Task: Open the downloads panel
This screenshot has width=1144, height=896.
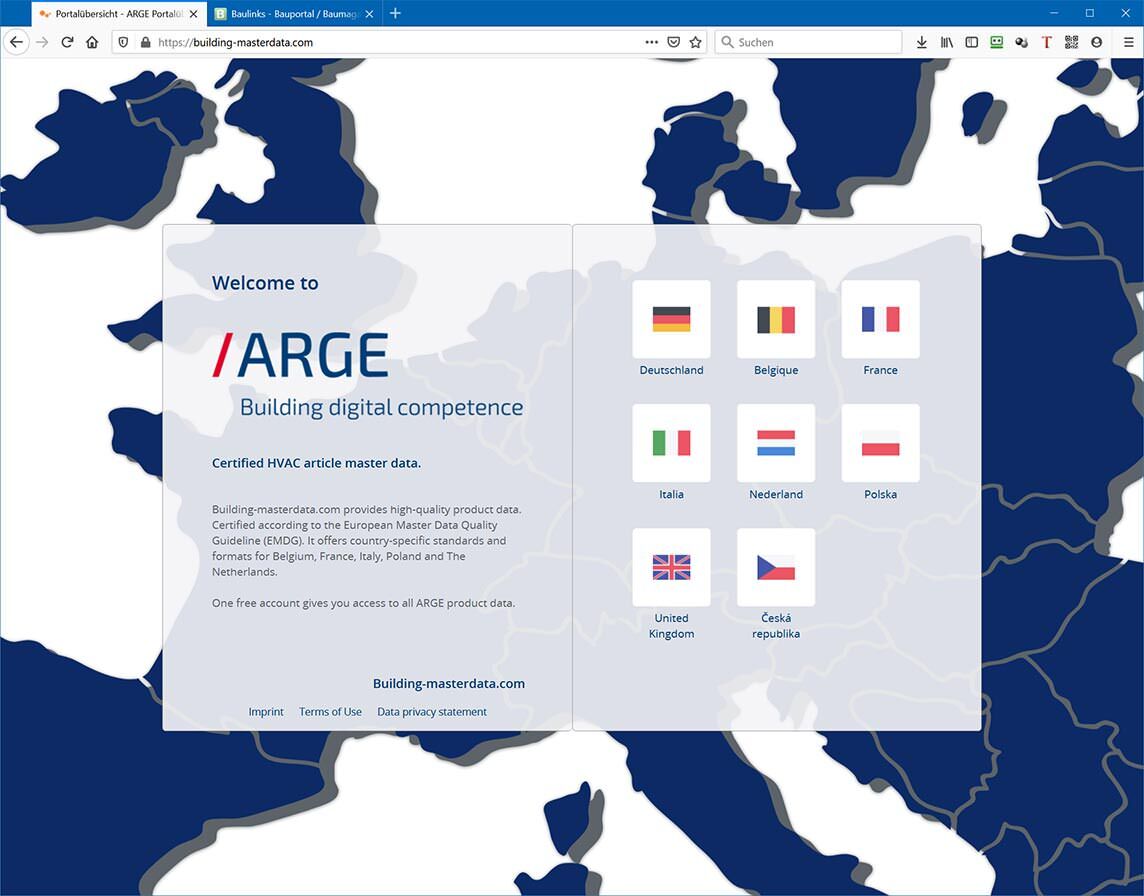Action: point(921,42)
